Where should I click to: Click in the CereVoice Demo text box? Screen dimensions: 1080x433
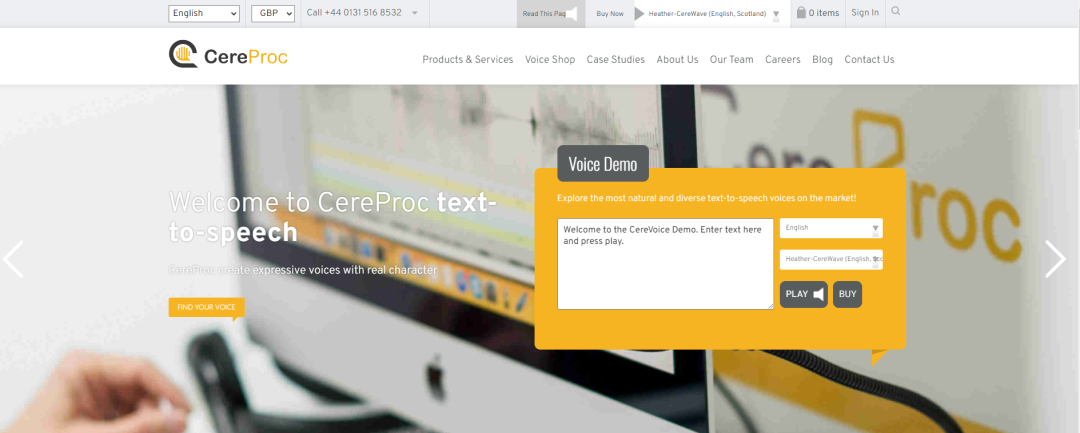665,264
